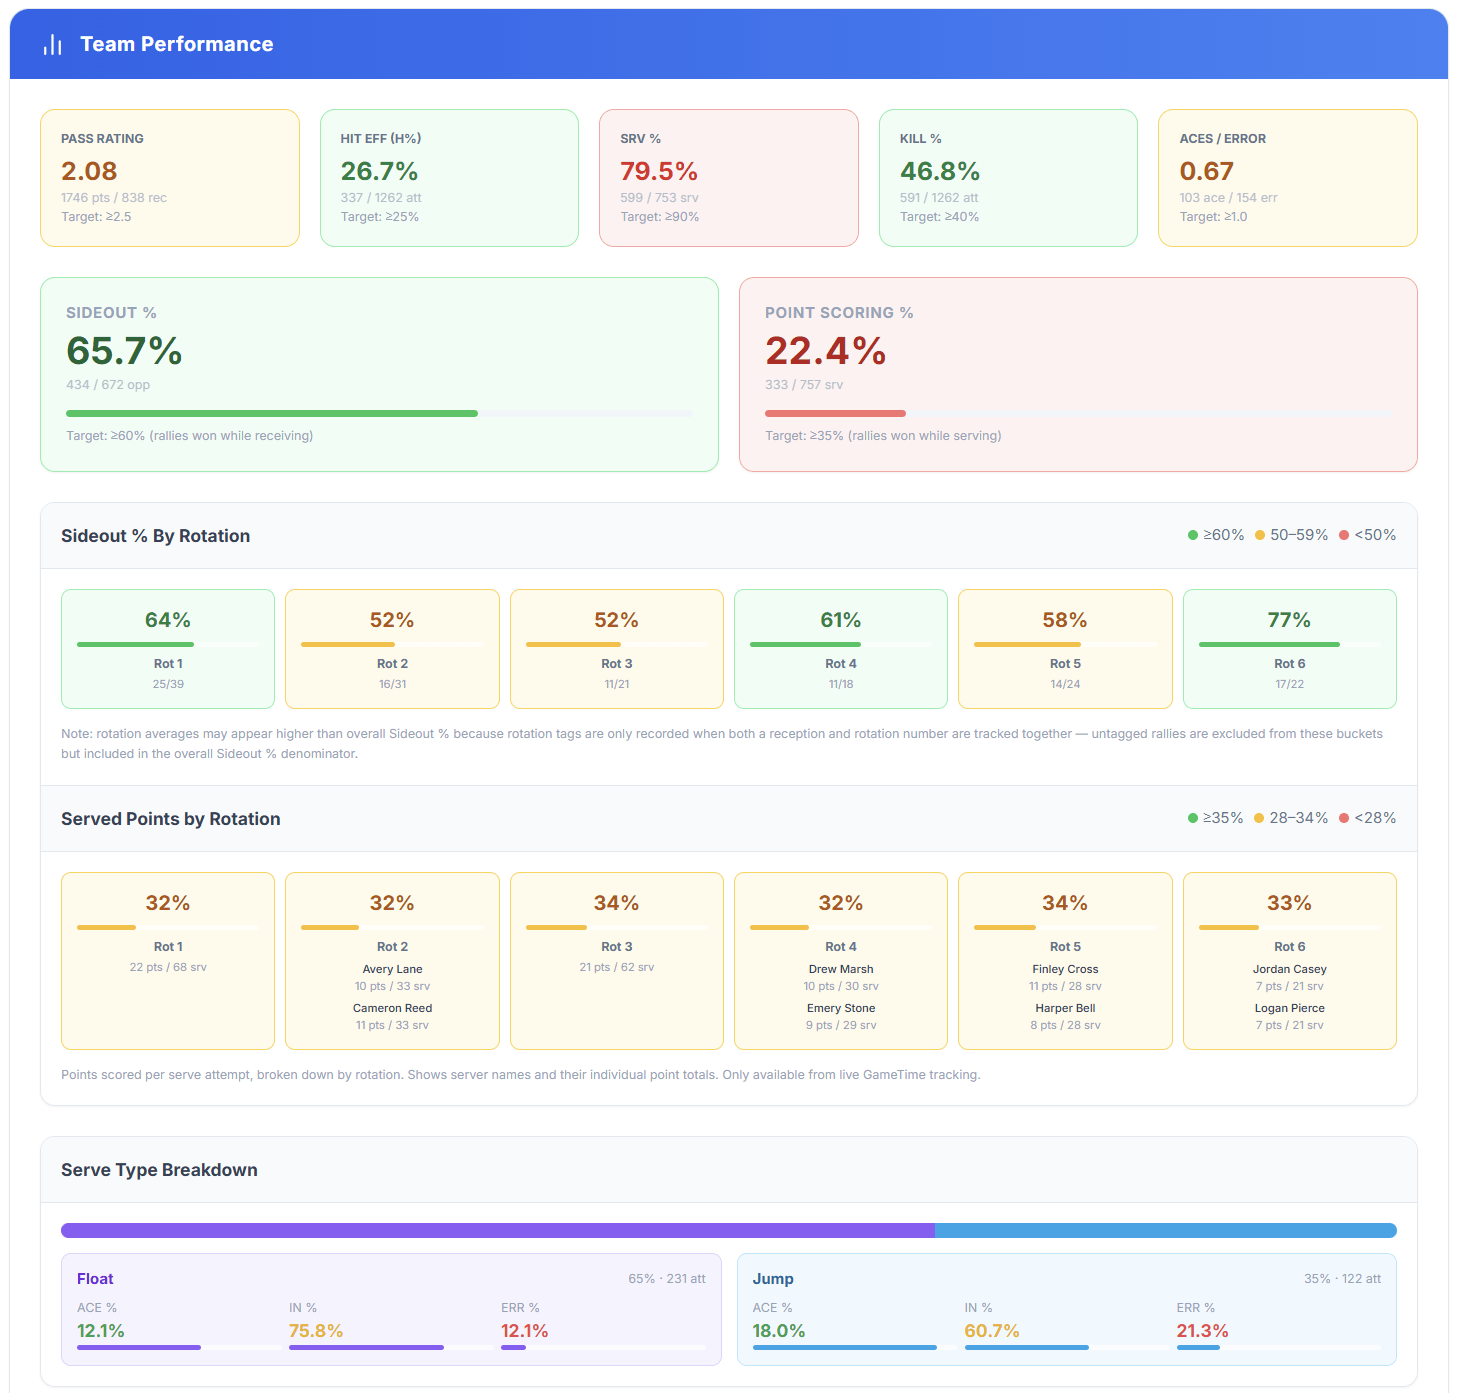Click the Point Scoring % progress bar
Screen dimensions: 1457x1393
click(1078, 413)
